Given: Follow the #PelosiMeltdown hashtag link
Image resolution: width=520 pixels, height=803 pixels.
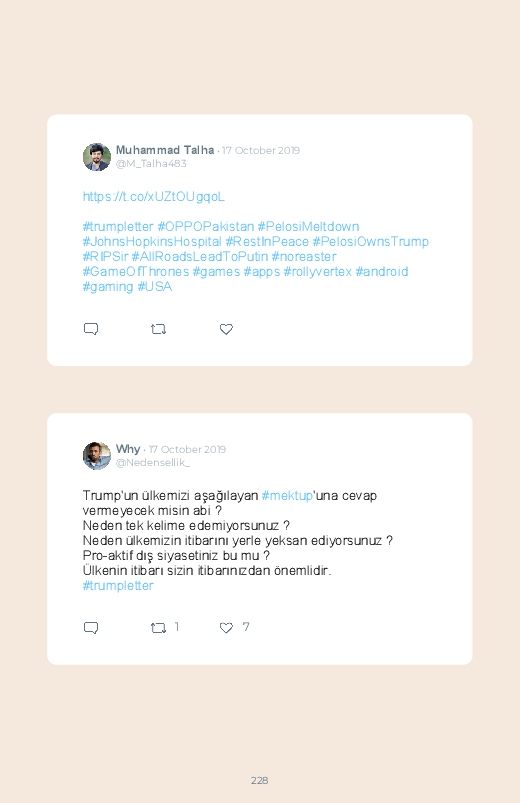Looking at the screenshot, I should (308, 226).
